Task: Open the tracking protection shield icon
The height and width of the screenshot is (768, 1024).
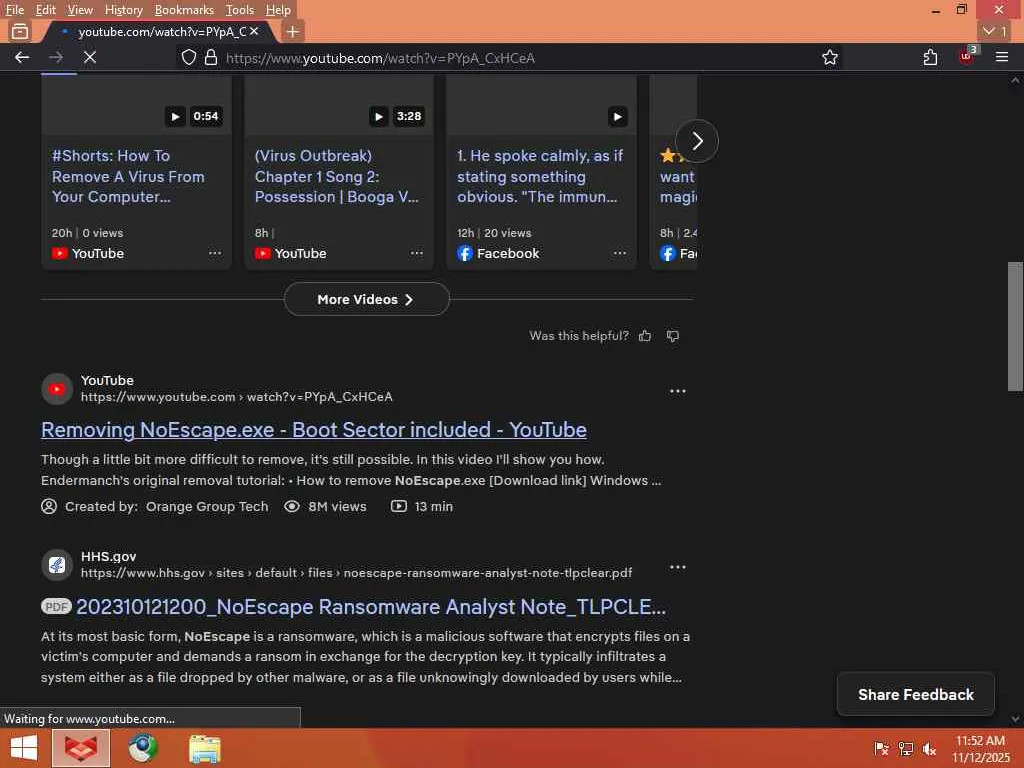Action: (189, 57)
